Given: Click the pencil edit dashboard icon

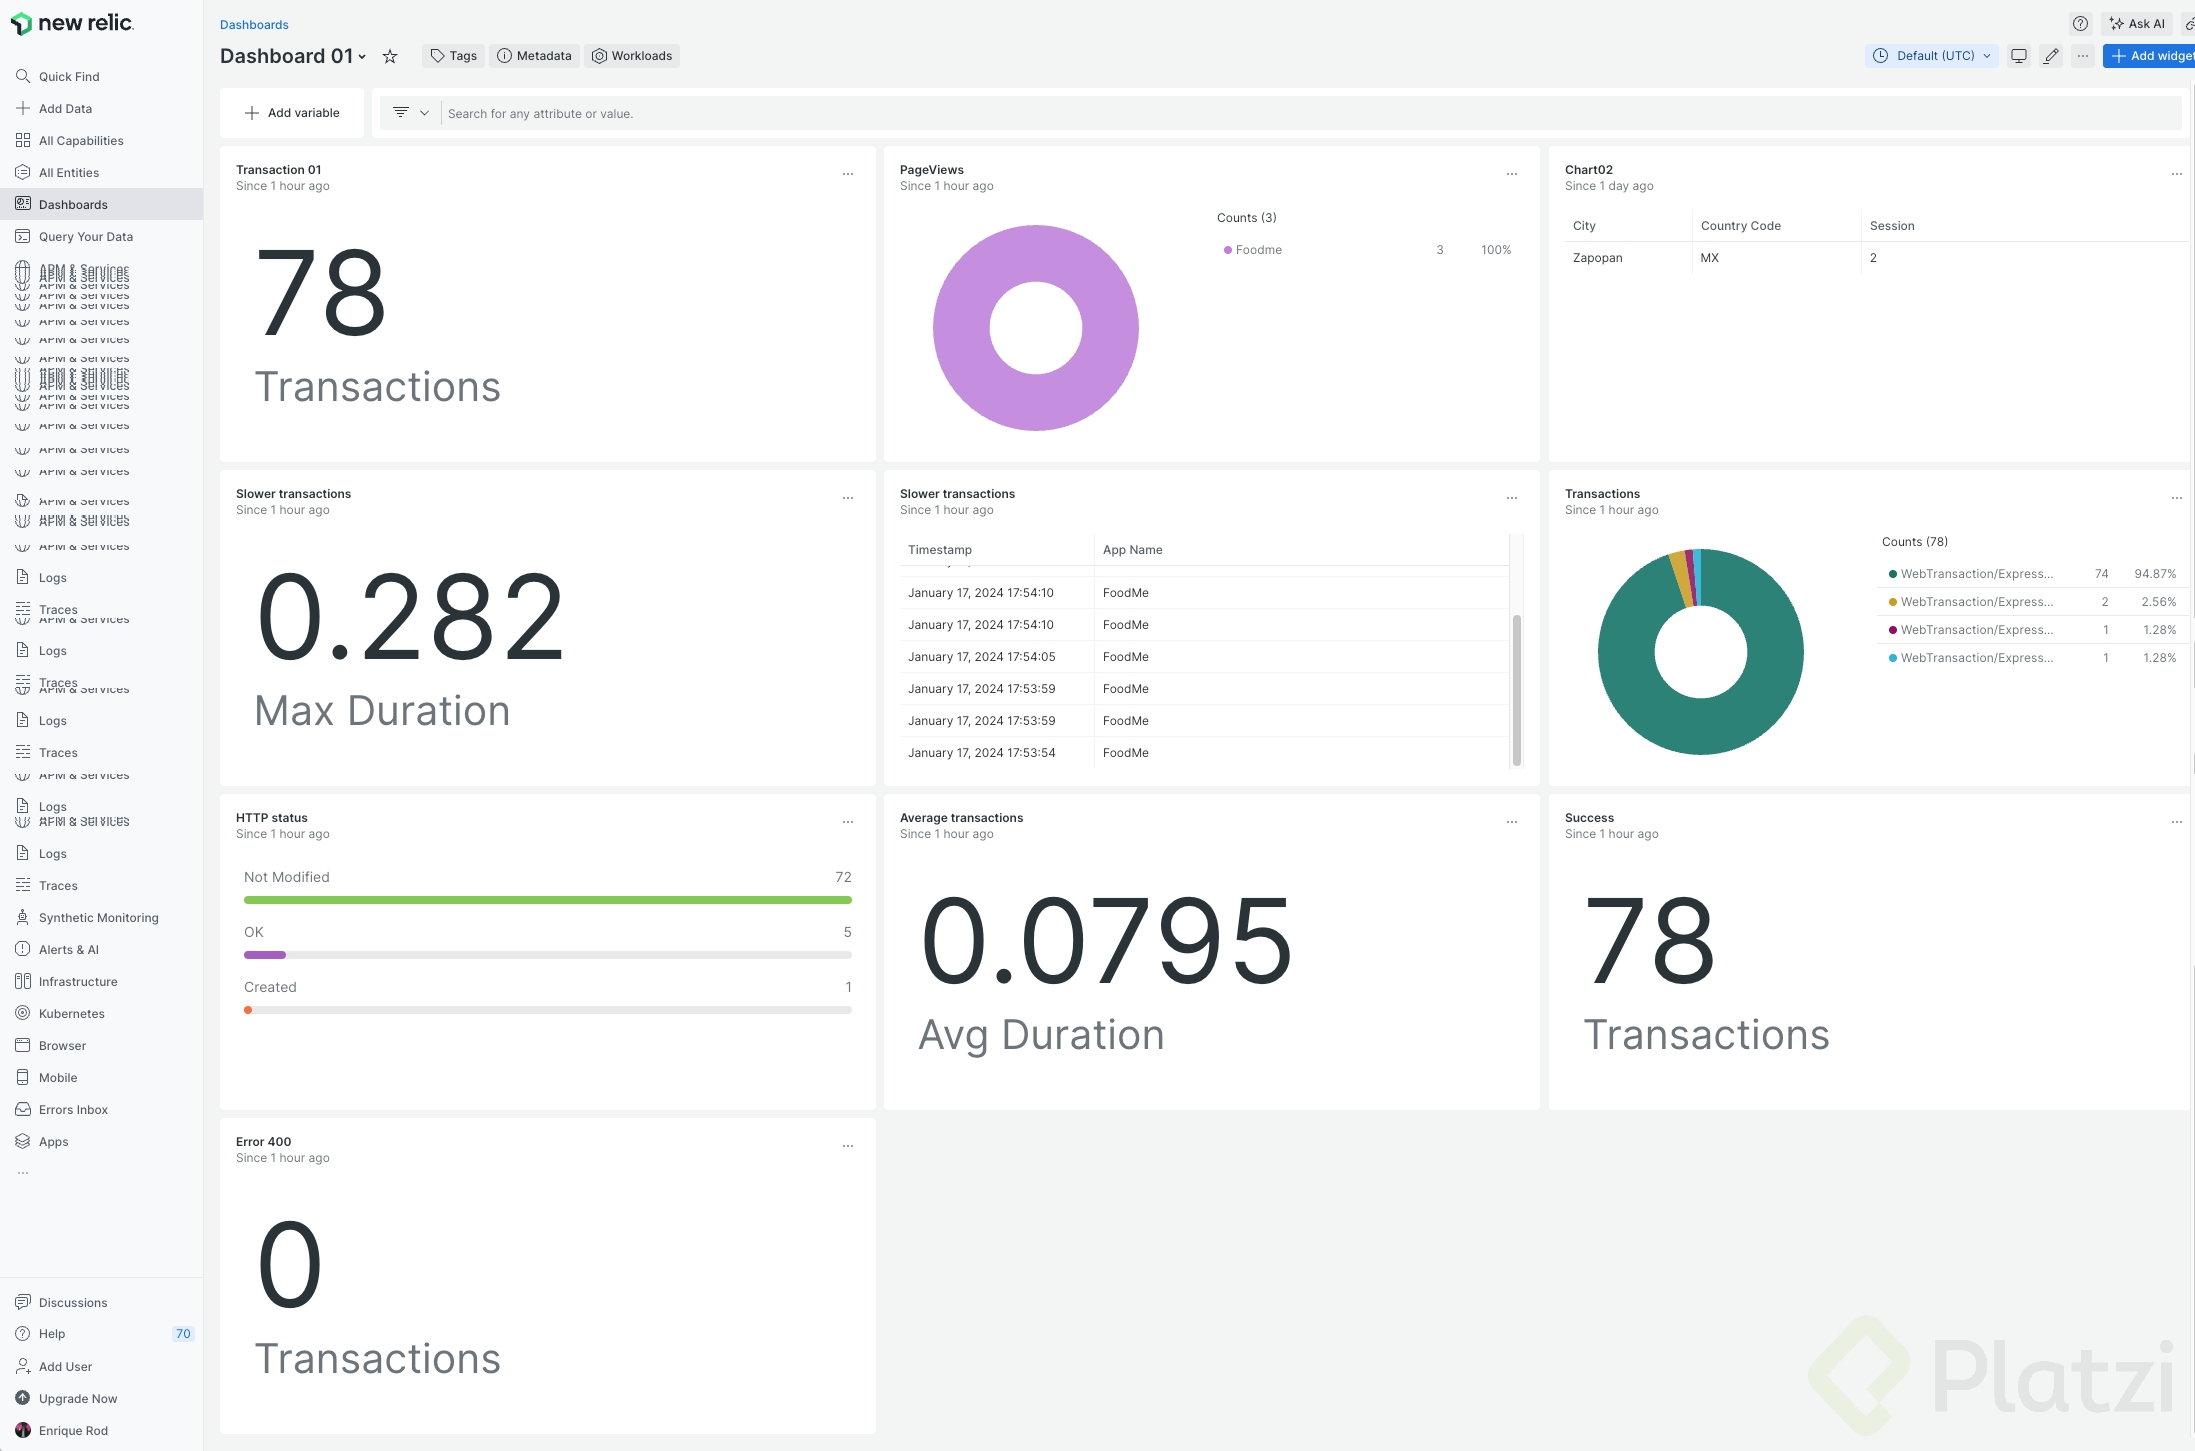Looking at the screenshot, I should pyautogui.click(x=2051, y=56).
